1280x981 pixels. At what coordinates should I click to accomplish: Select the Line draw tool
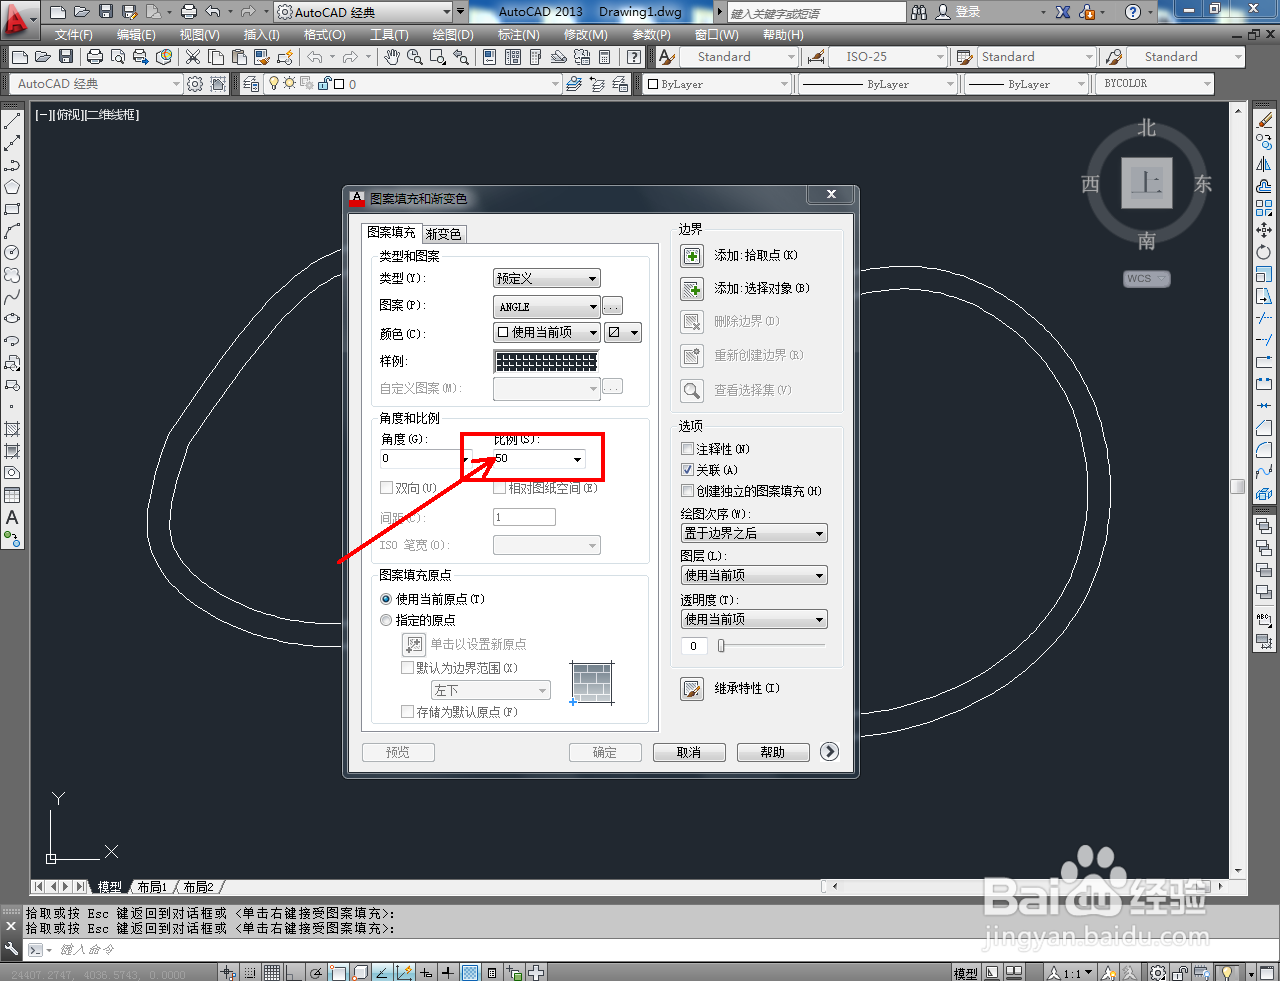pyautogui.click(x=12, y=121)
